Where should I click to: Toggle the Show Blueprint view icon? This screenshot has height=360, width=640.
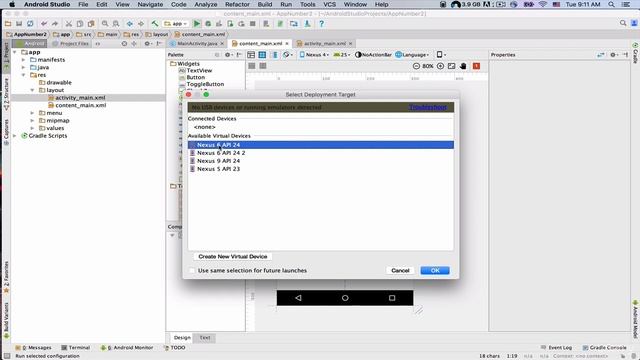pos(262,55)
